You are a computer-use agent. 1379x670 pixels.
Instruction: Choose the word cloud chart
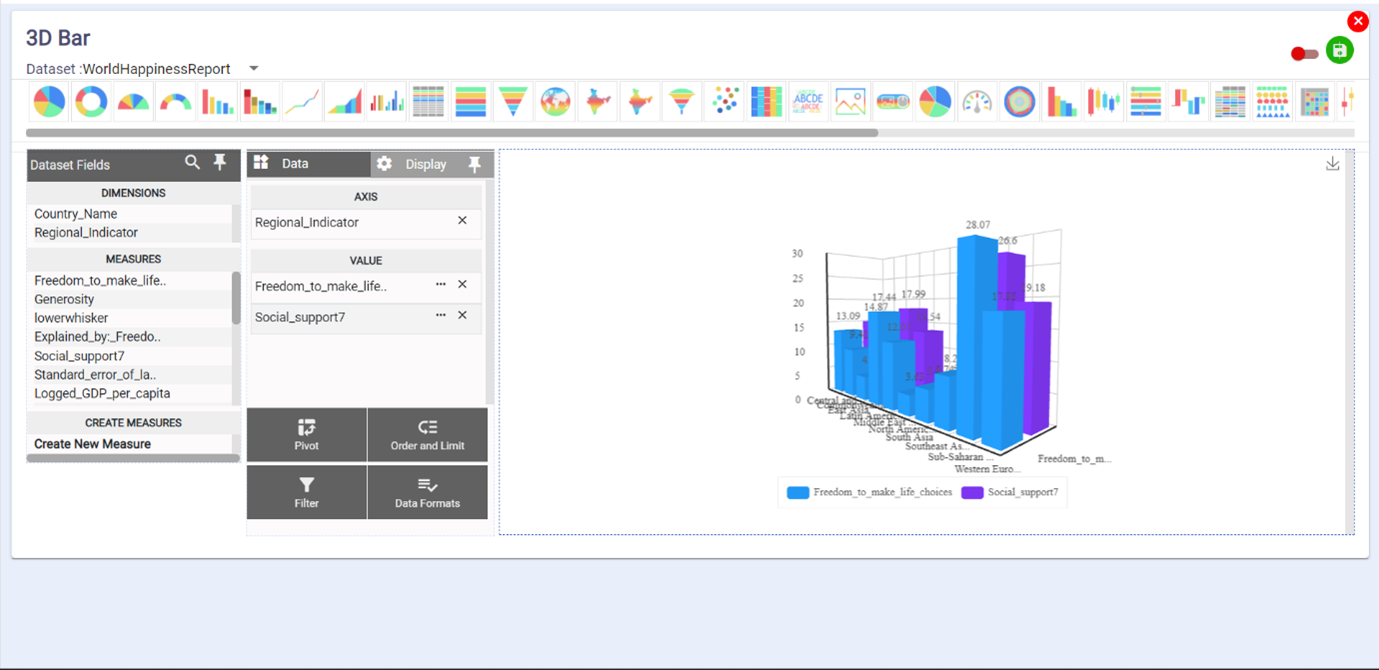click(x=807, y=102)
